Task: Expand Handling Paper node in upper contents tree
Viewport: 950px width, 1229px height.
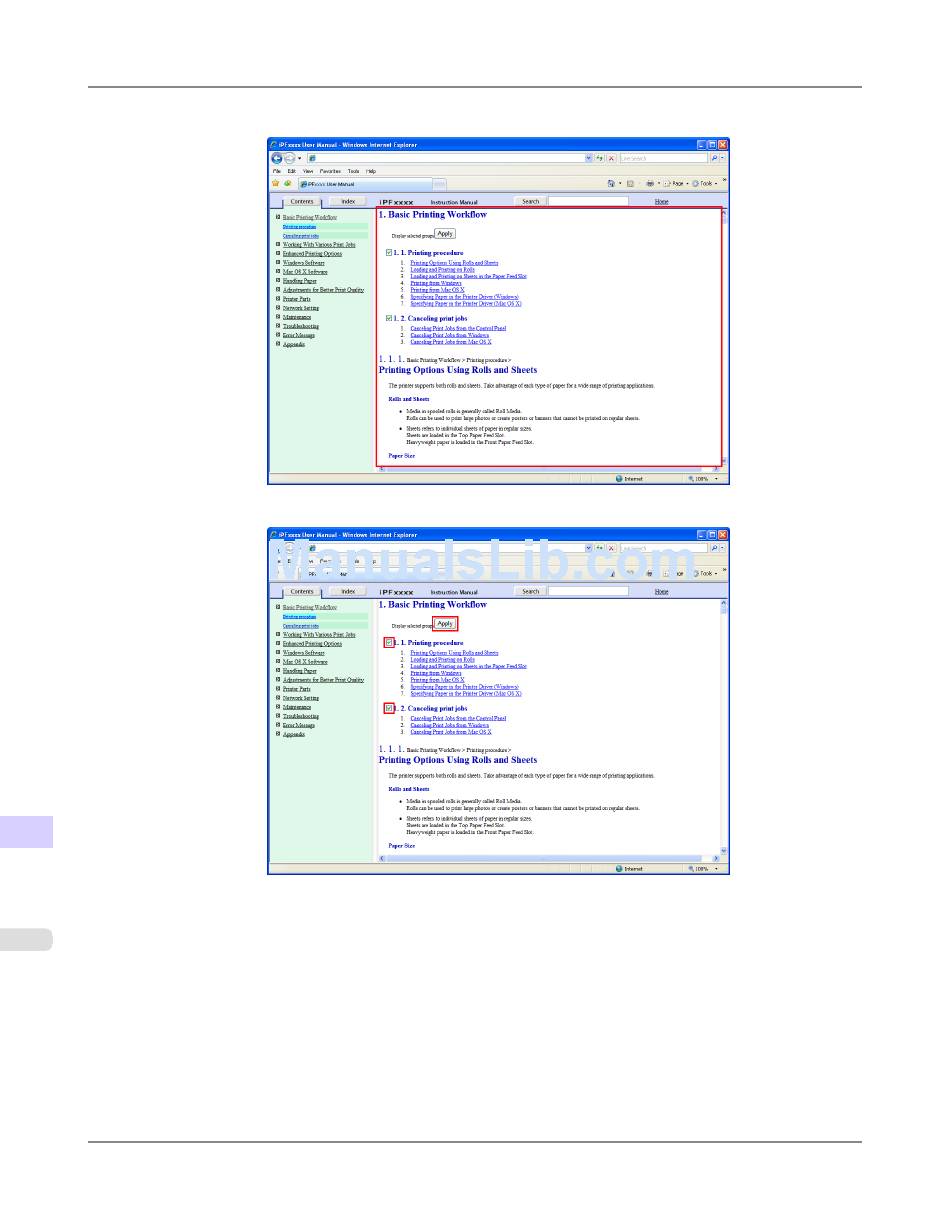Action: (x=278, y=281)
